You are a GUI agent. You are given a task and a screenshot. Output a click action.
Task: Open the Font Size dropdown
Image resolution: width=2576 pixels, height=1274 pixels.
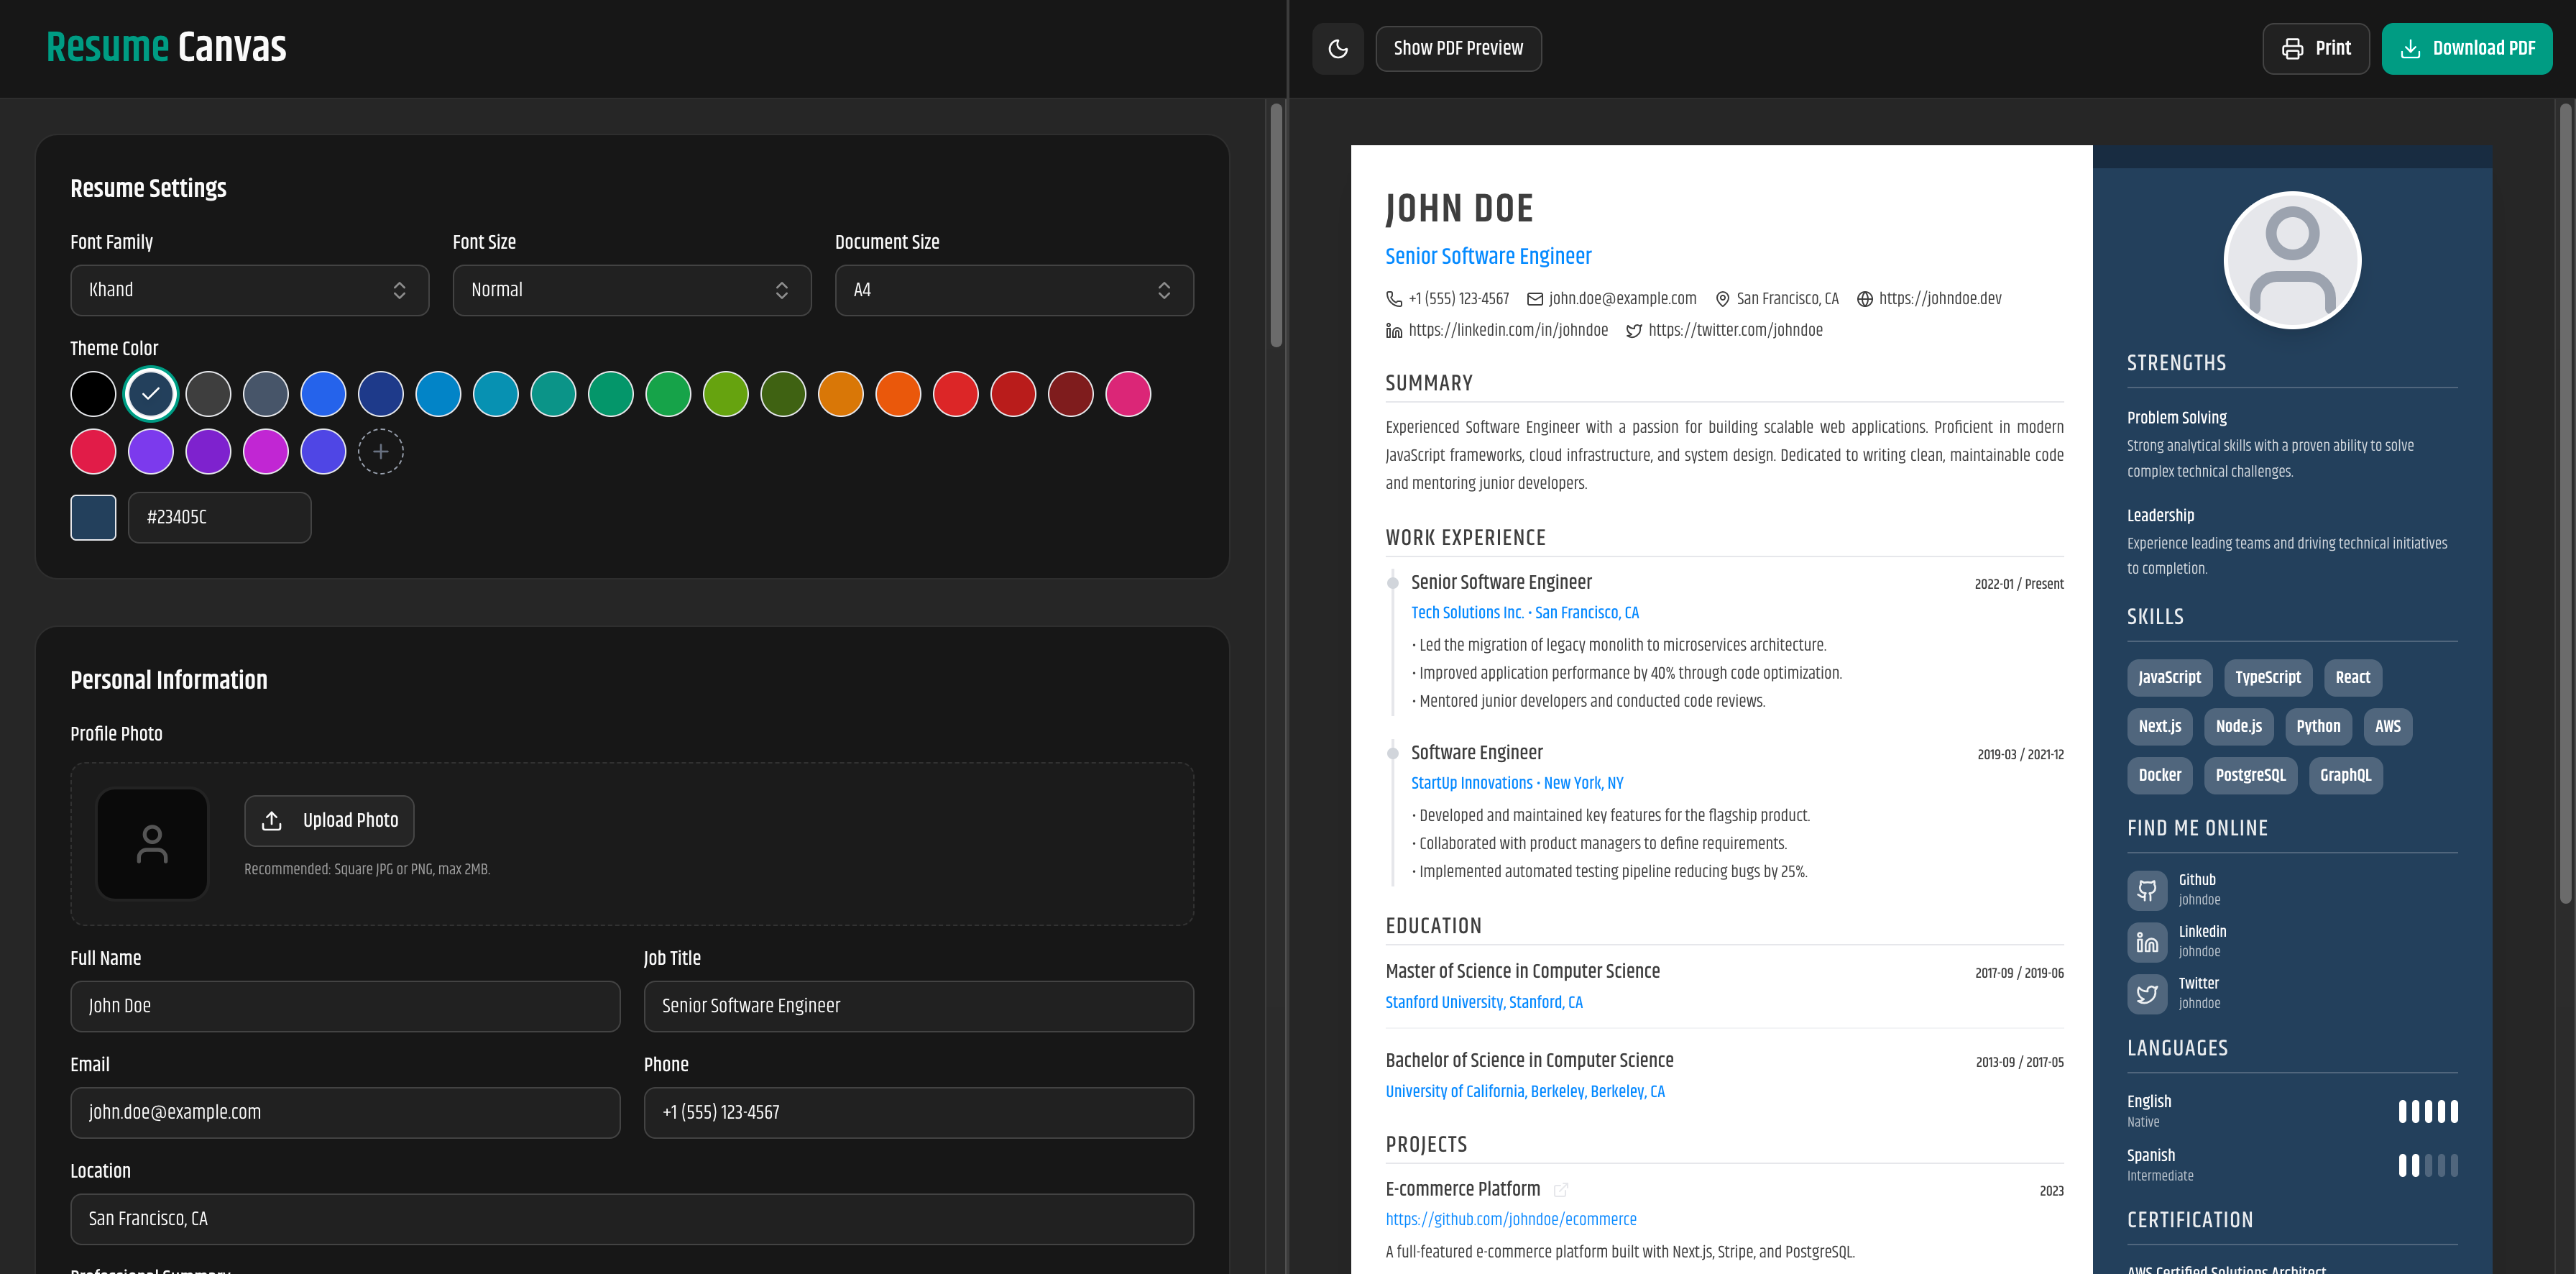pyautogui.click(x=631, y=290)
